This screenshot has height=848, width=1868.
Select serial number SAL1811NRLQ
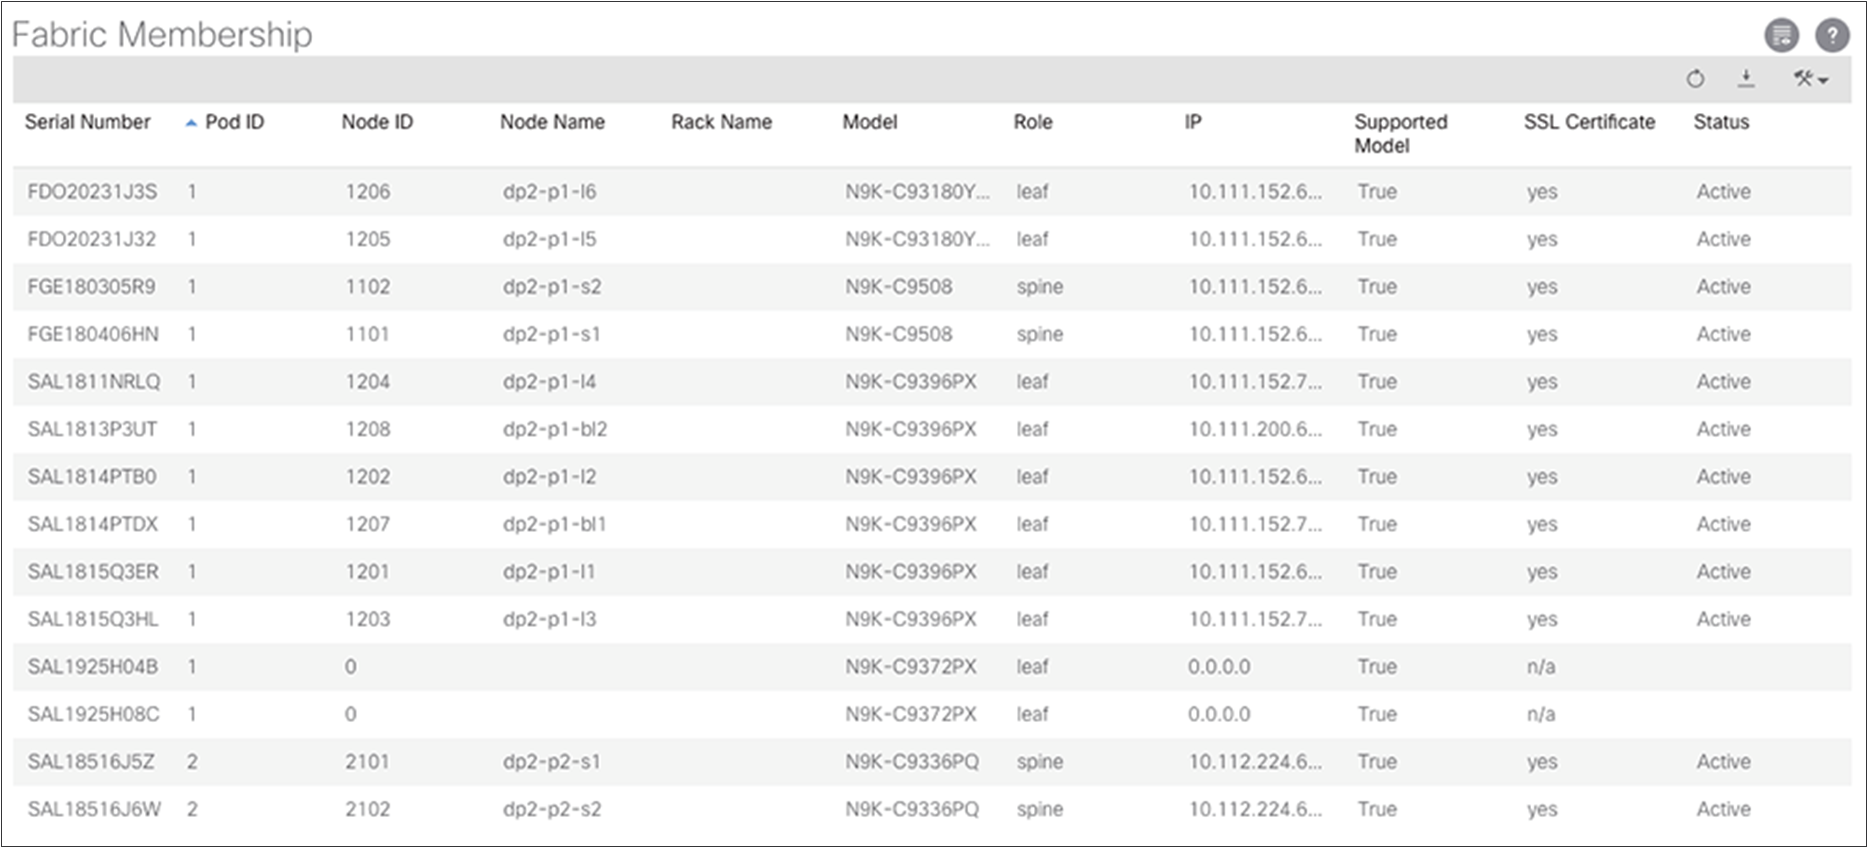click(x=94, y=382)
